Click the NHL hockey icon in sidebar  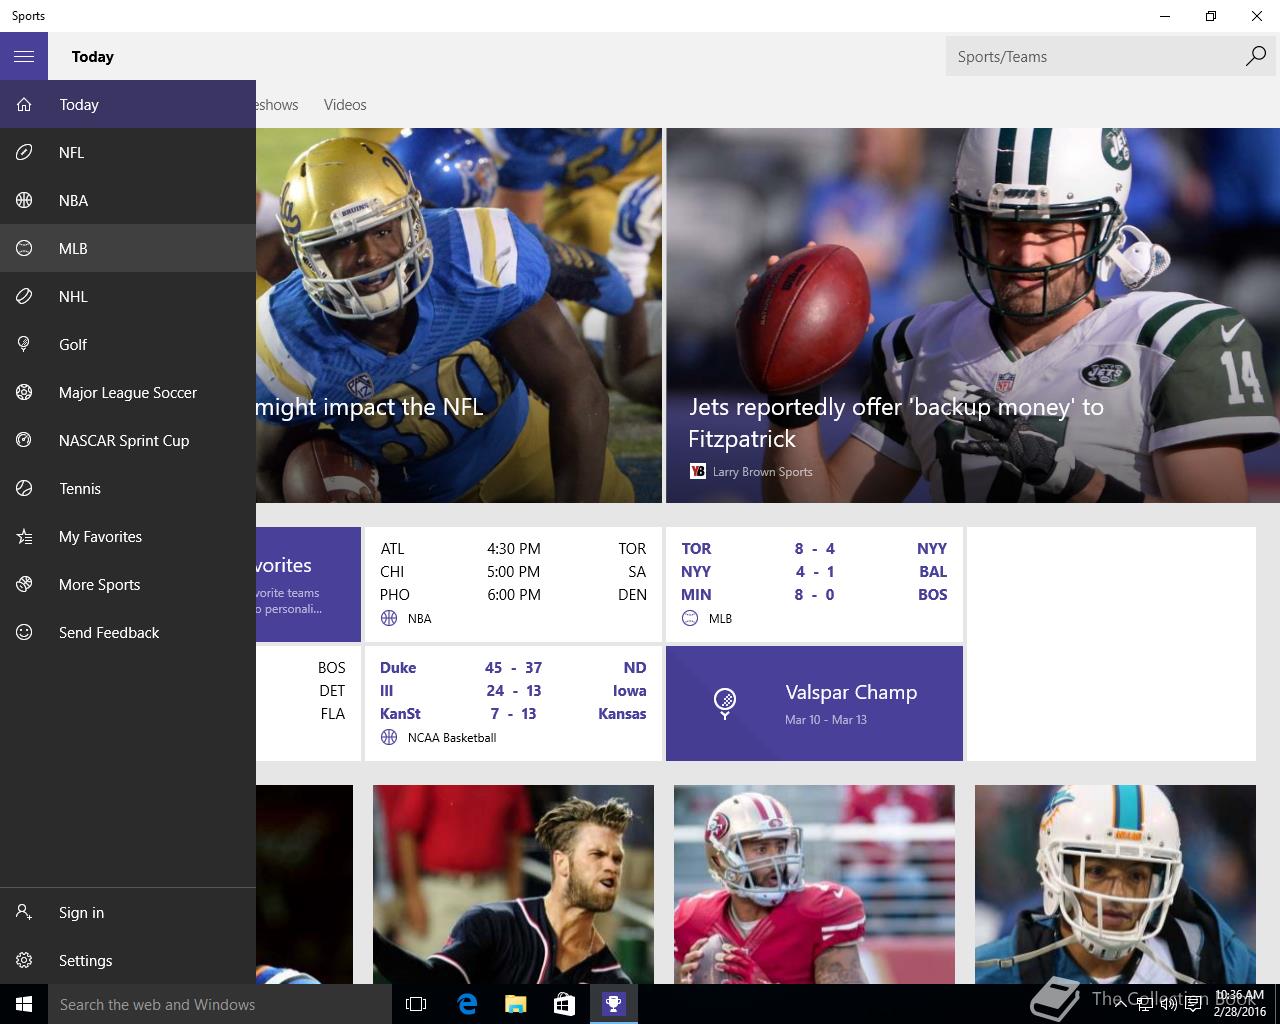point(24,296)
